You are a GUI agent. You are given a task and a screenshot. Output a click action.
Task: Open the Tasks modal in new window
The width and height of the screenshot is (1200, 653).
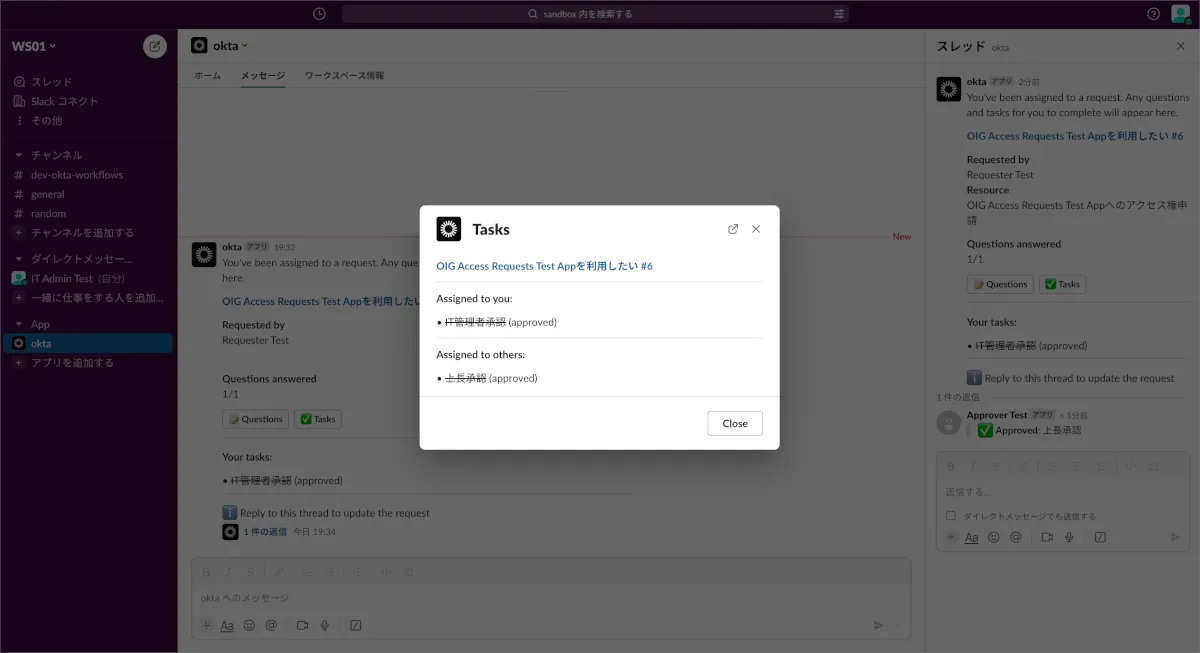pyautogui.click(x=733, y=229)
